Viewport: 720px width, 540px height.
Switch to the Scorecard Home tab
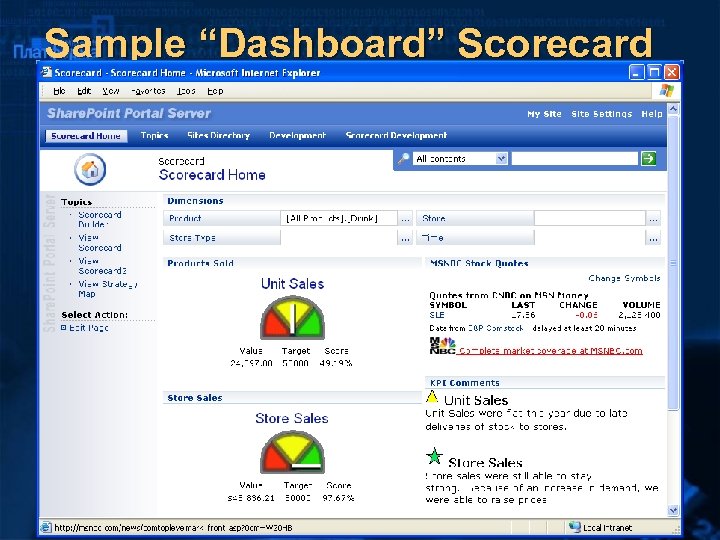point(86,136)
